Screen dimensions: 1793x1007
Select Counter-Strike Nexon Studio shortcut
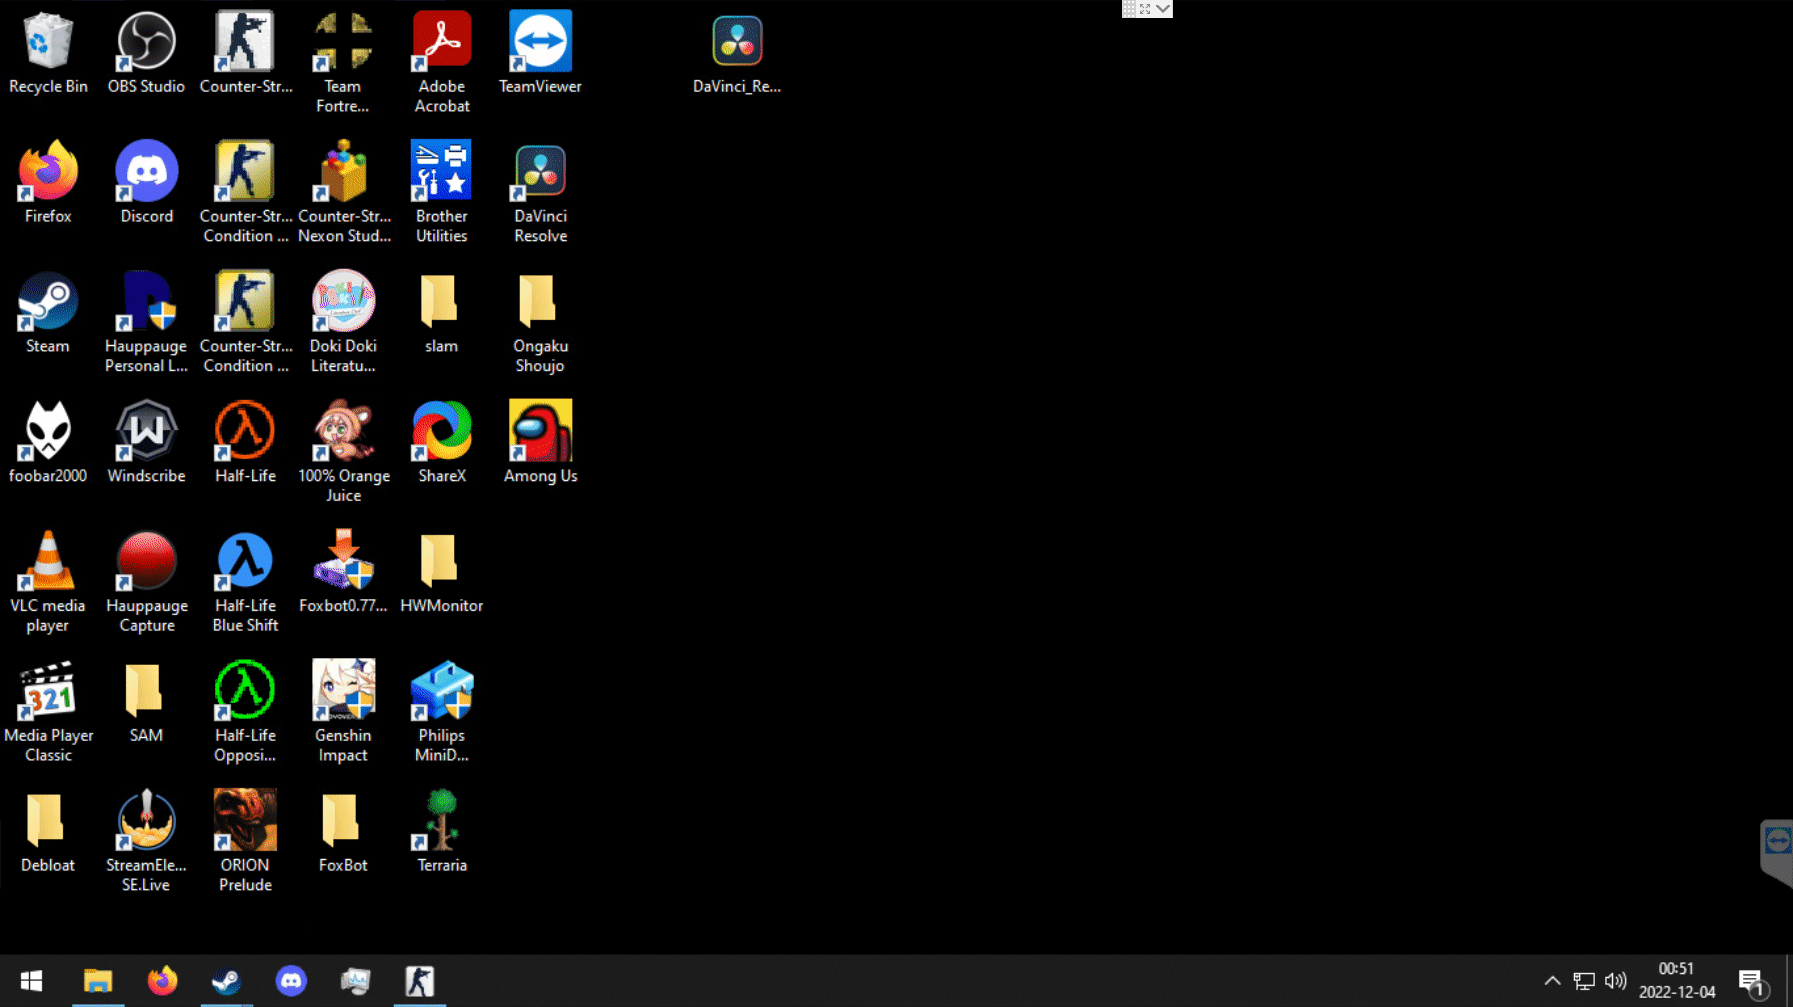(344, 193)
